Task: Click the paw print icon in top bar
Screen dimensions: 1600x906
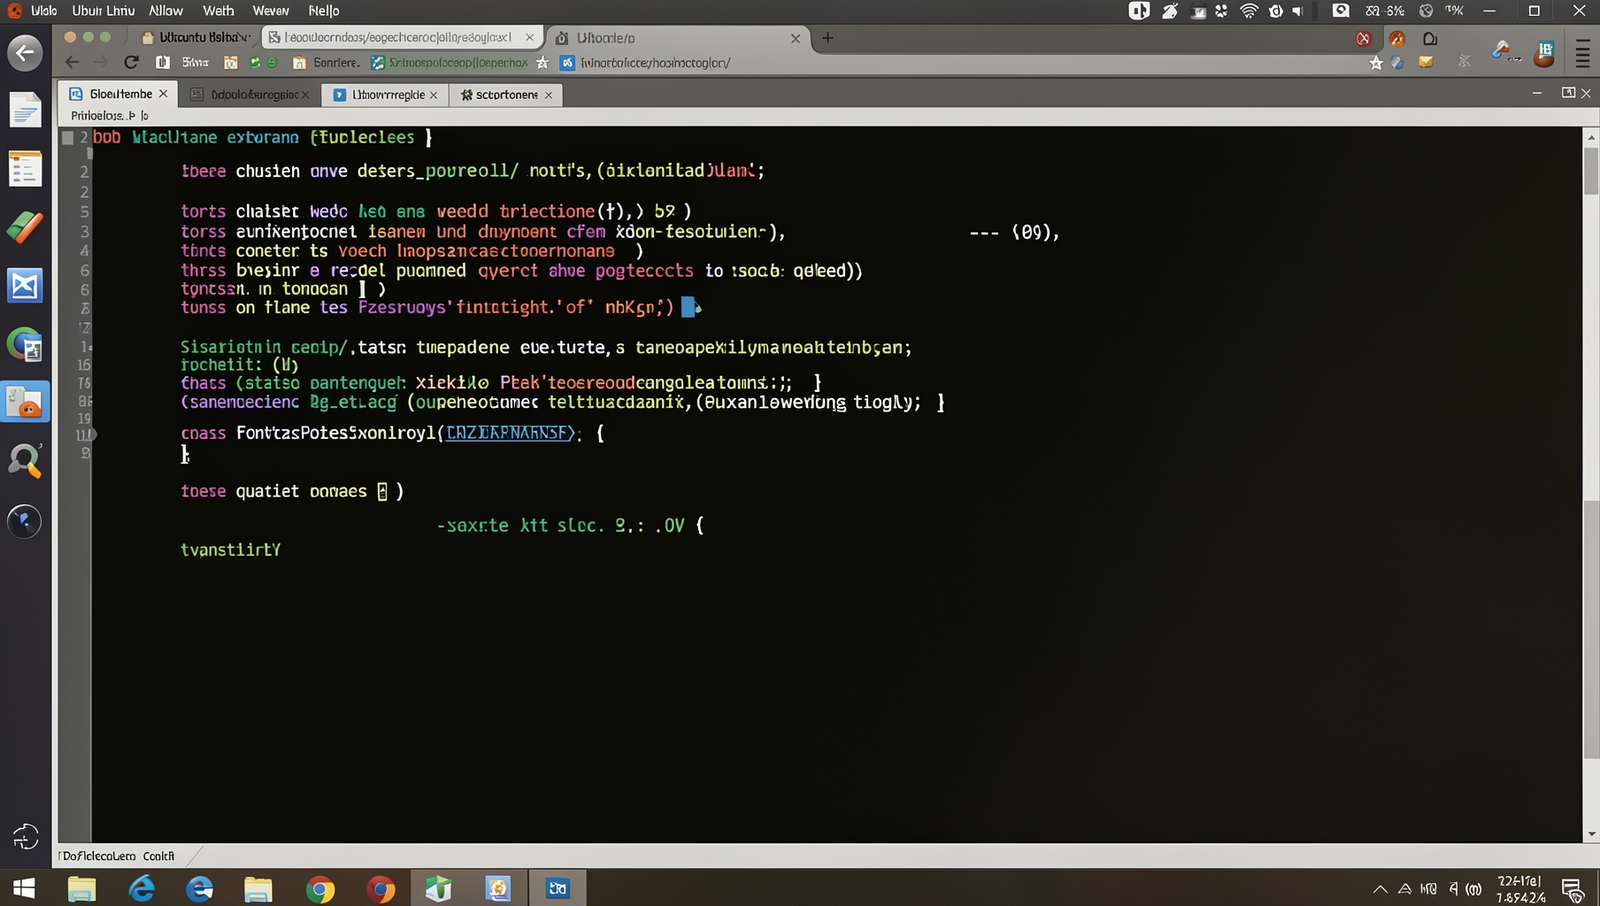Action: [1221, 11]
